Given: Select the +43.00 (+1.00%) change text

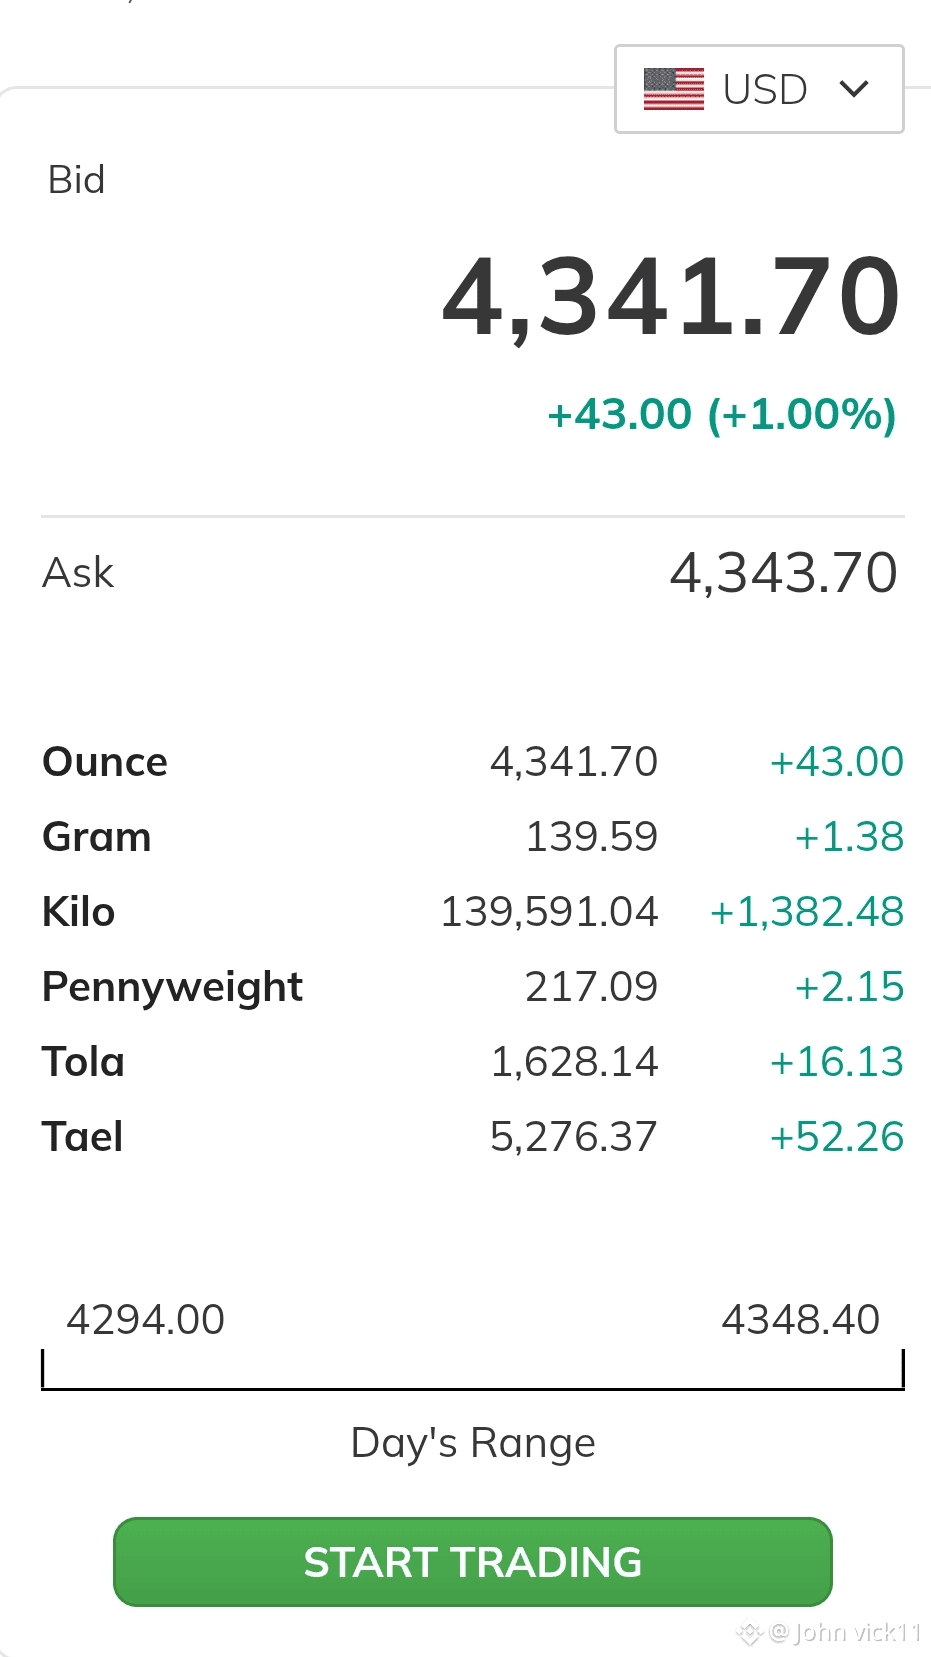Looking at the screenshot, I should (721, 414).
